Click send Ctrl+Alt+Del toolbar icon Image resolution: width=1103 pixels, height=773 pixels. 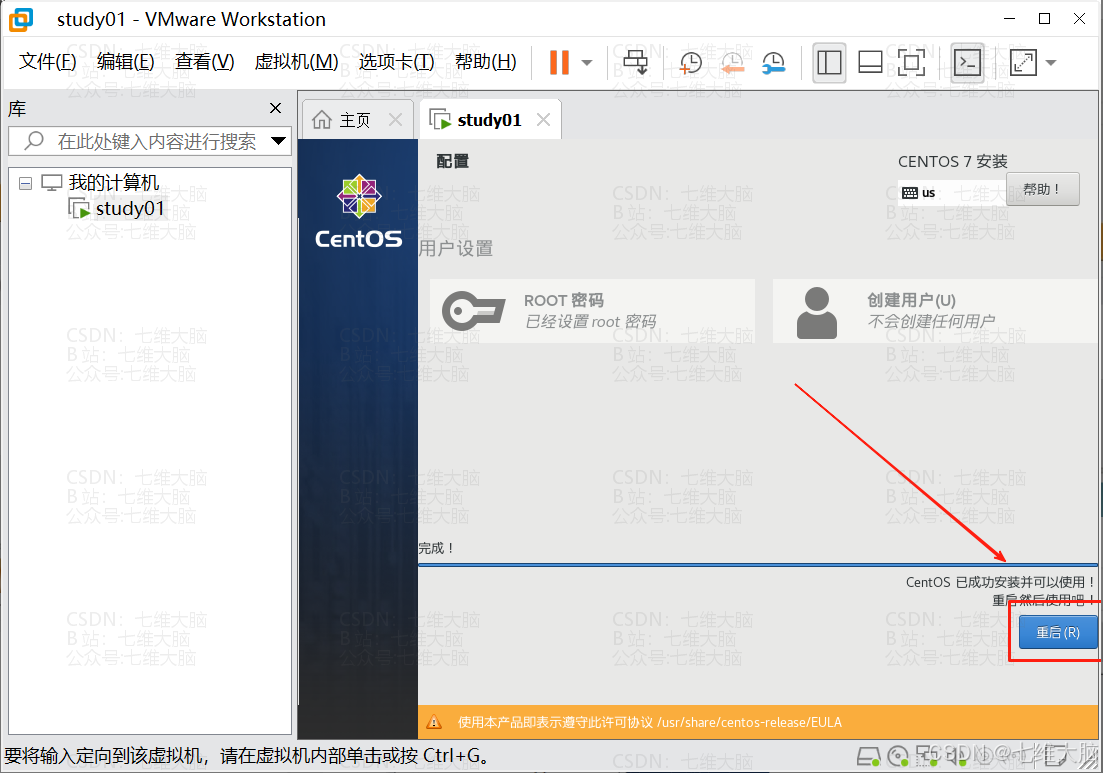(x=636, y=63)
